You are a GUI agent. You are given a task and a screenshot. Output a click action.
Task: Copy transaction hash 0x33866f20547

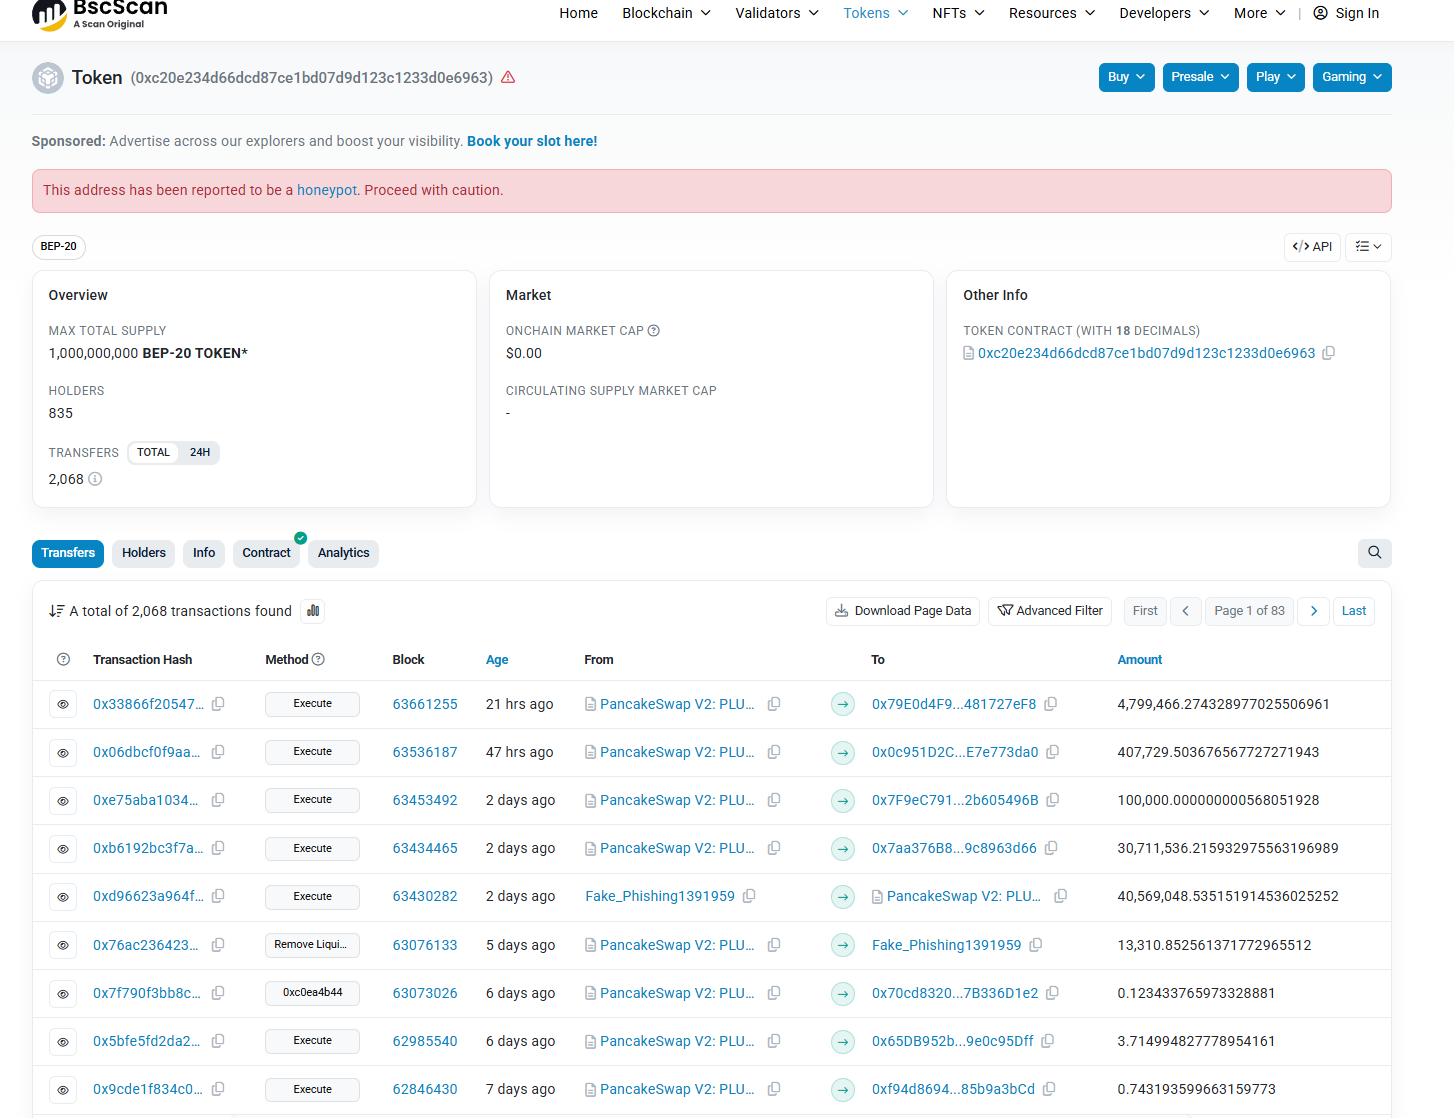218,704
